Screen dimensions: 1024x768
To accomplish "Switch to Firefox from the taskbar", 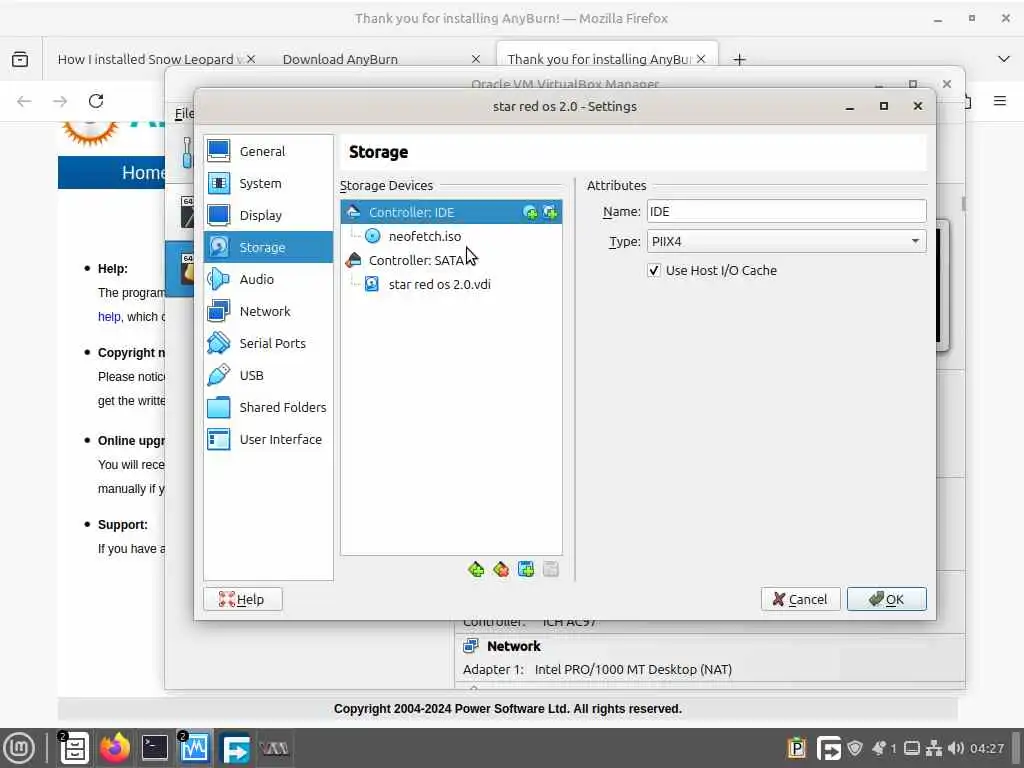I will tap(115, 748).
